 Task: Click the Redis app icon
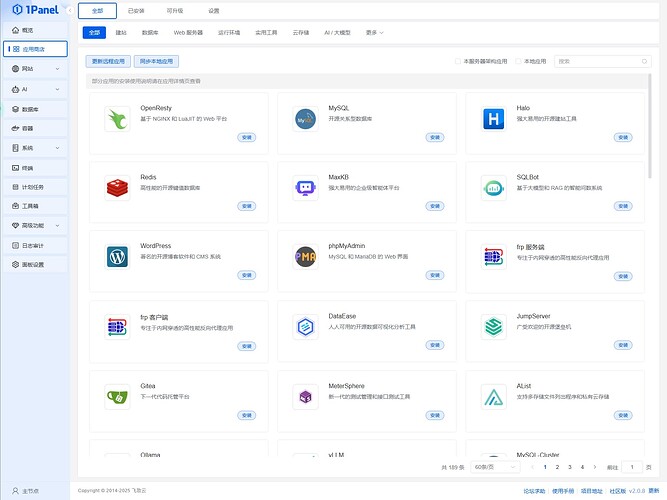(117, 188)
